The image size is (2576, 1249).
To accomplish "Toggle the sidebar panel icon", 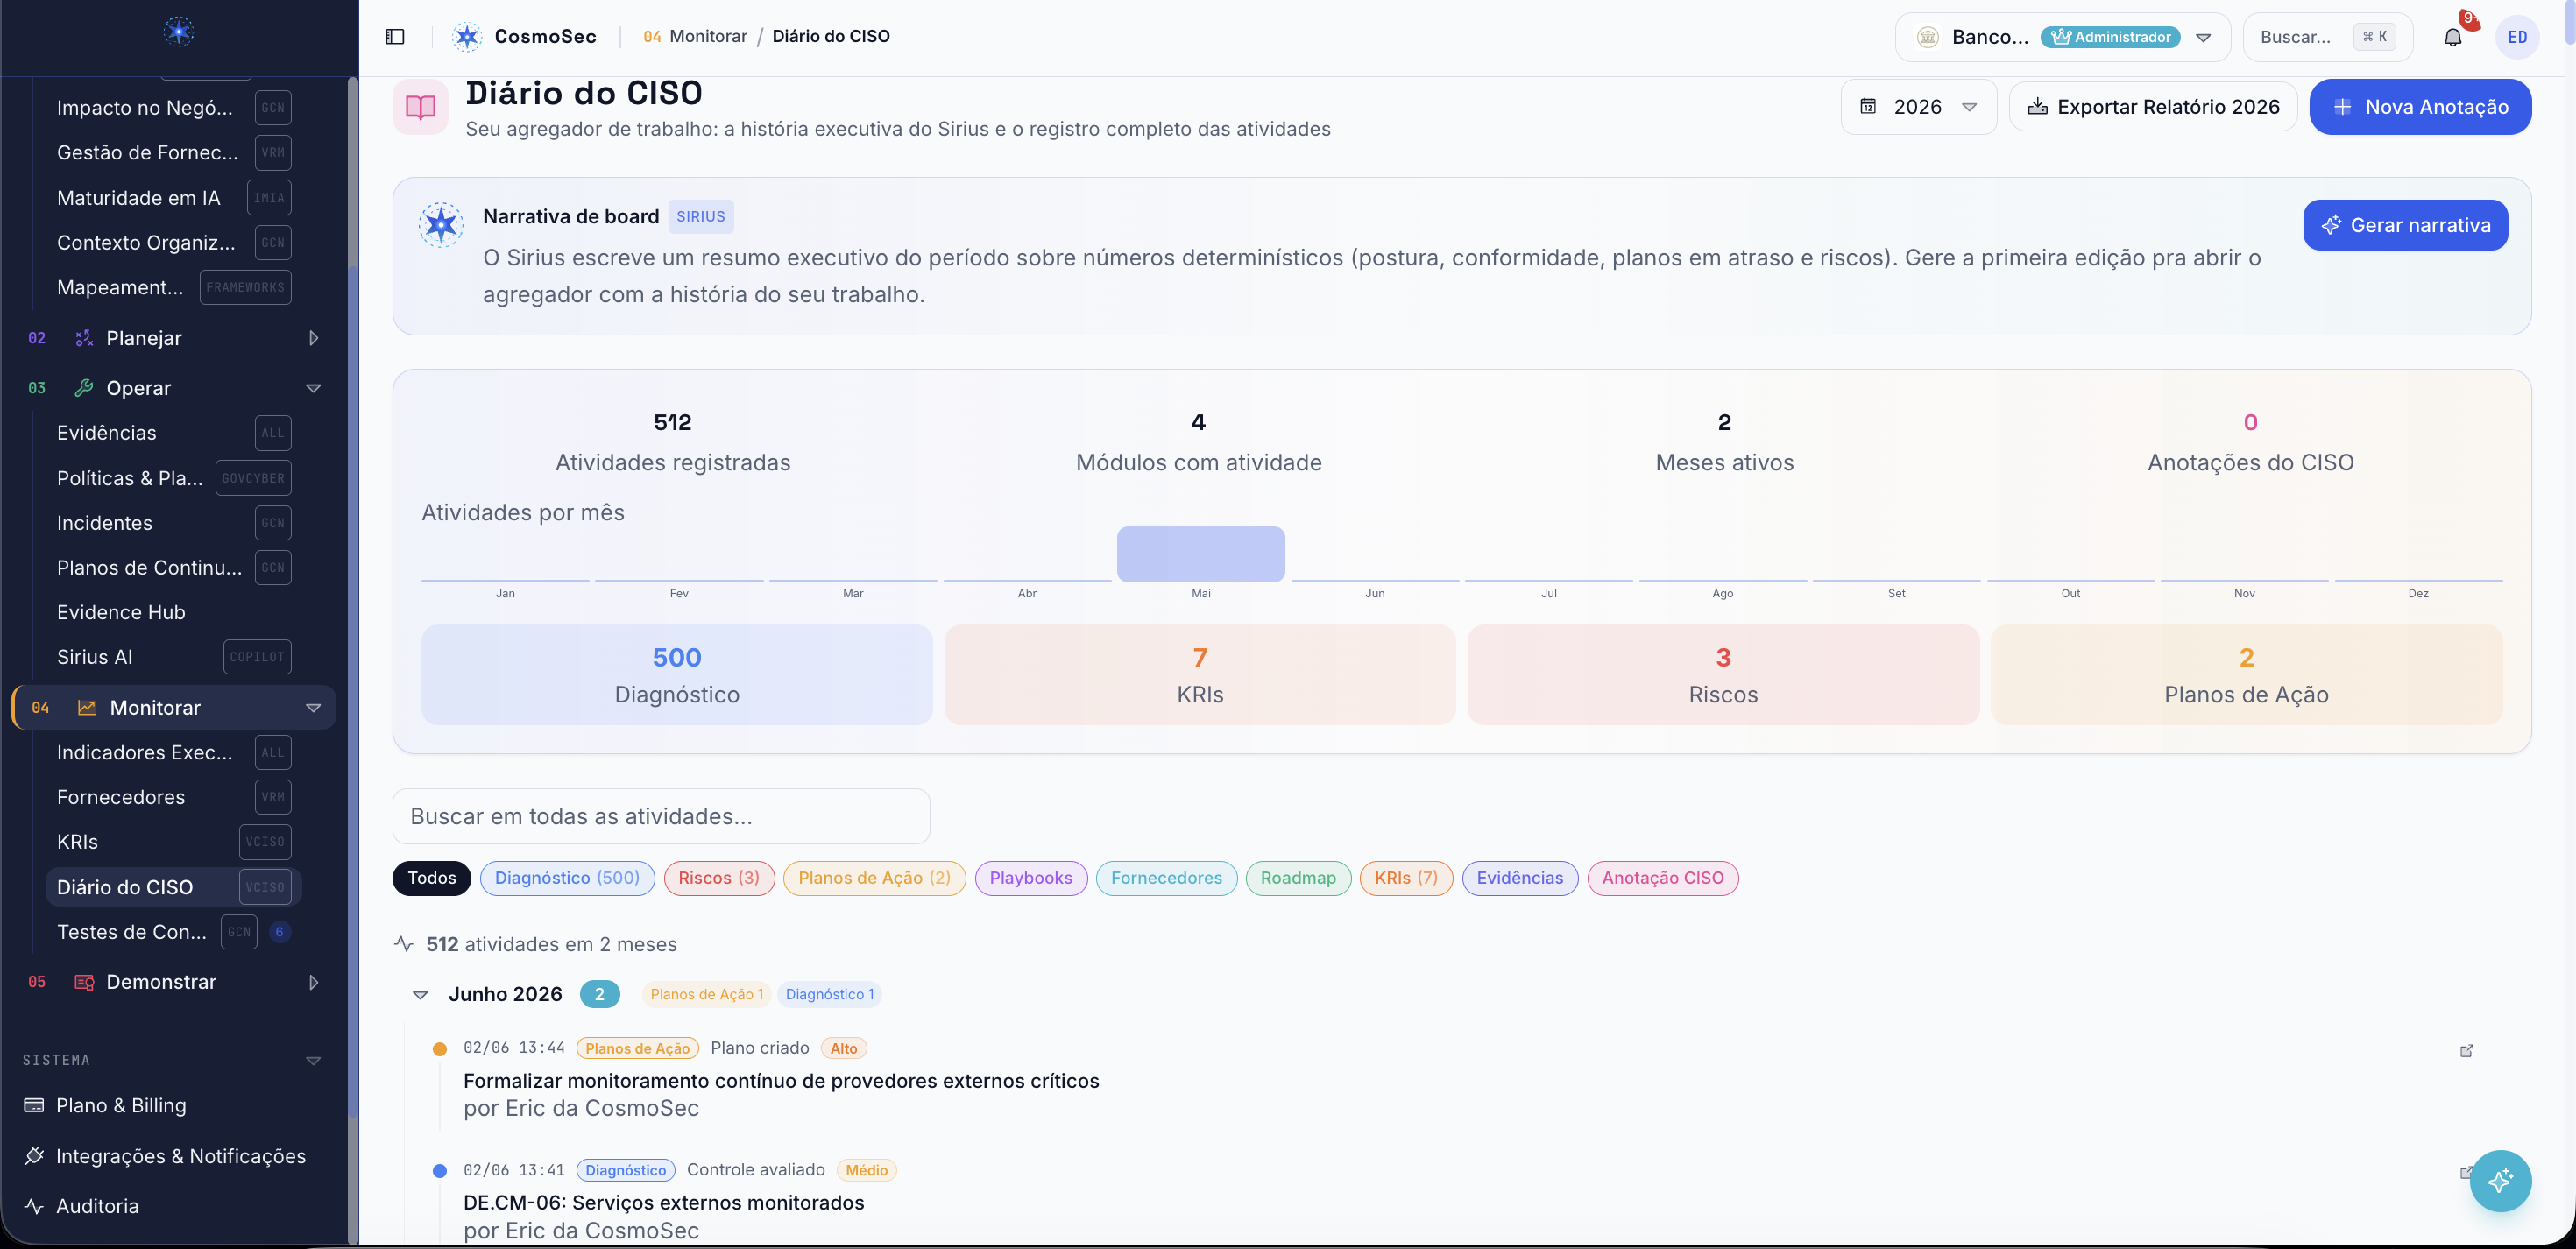I will 395,37.
